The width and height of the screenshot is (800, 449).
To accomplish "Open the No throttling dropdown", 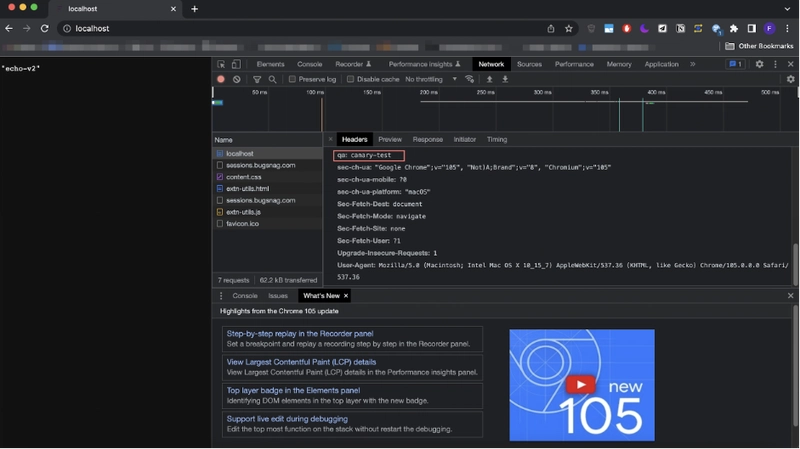I will click(431, 79).
